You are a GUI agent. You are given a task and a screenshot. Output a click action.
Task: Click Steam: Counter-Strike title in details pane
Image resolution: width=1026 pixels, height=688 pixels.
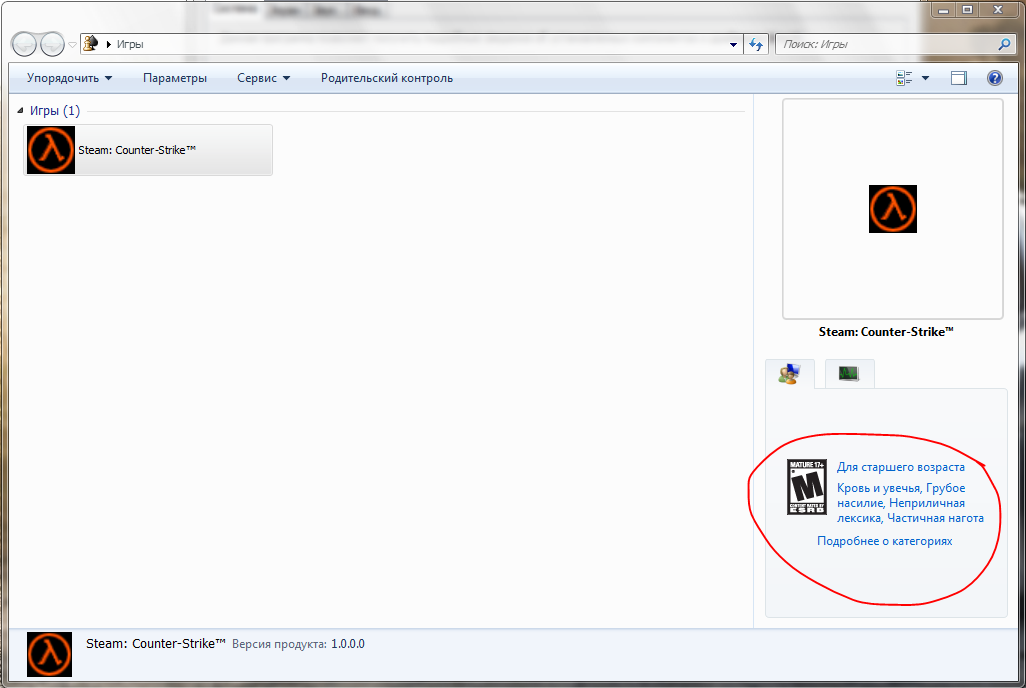pyautogui.click(x=156, y=643)
